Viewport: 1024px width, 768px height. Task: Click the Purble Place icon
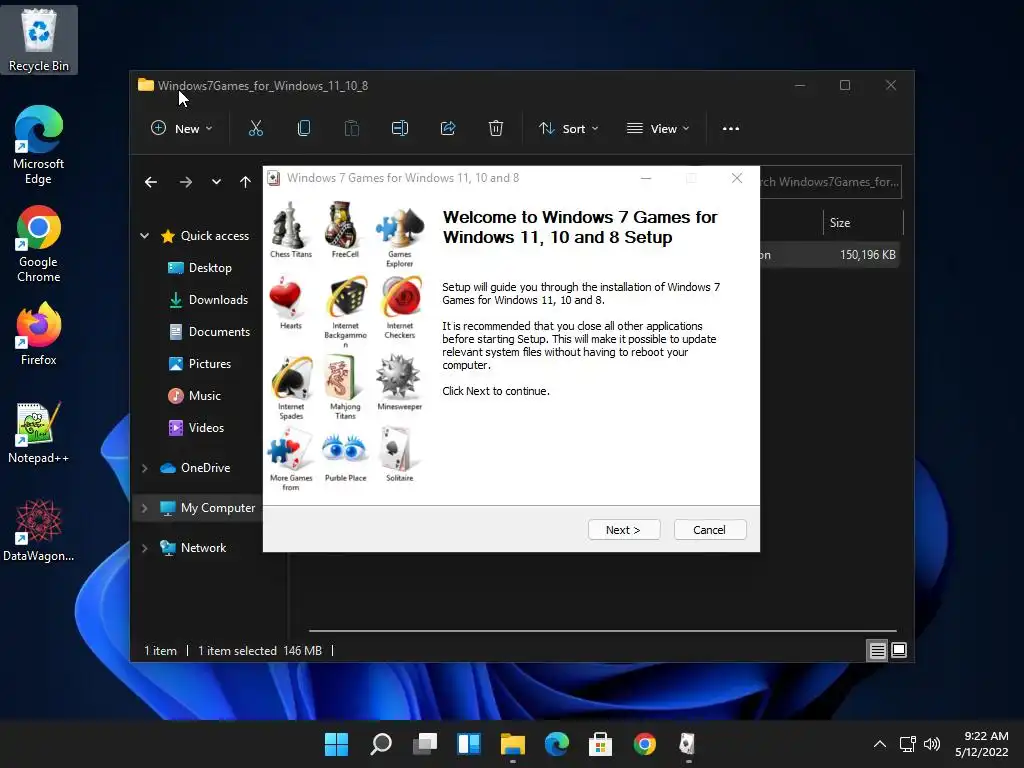(x=344, y=449)
